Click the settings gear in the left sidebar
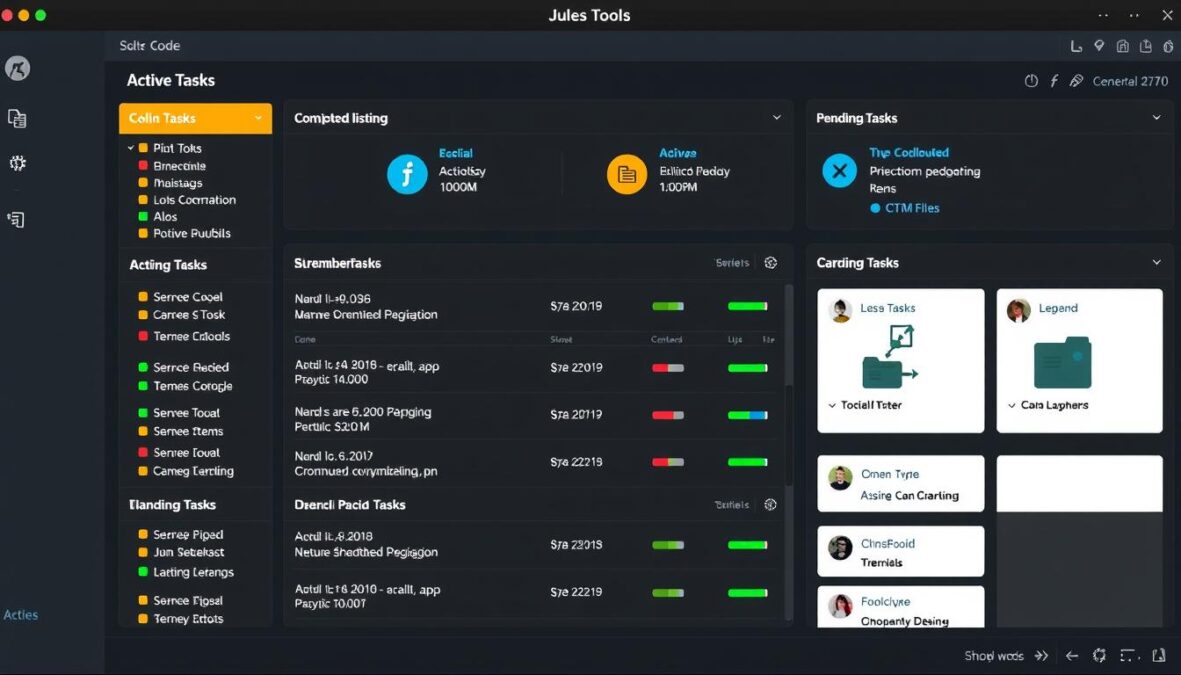The height and width of the screenshot is (675, 1181). 16,163
